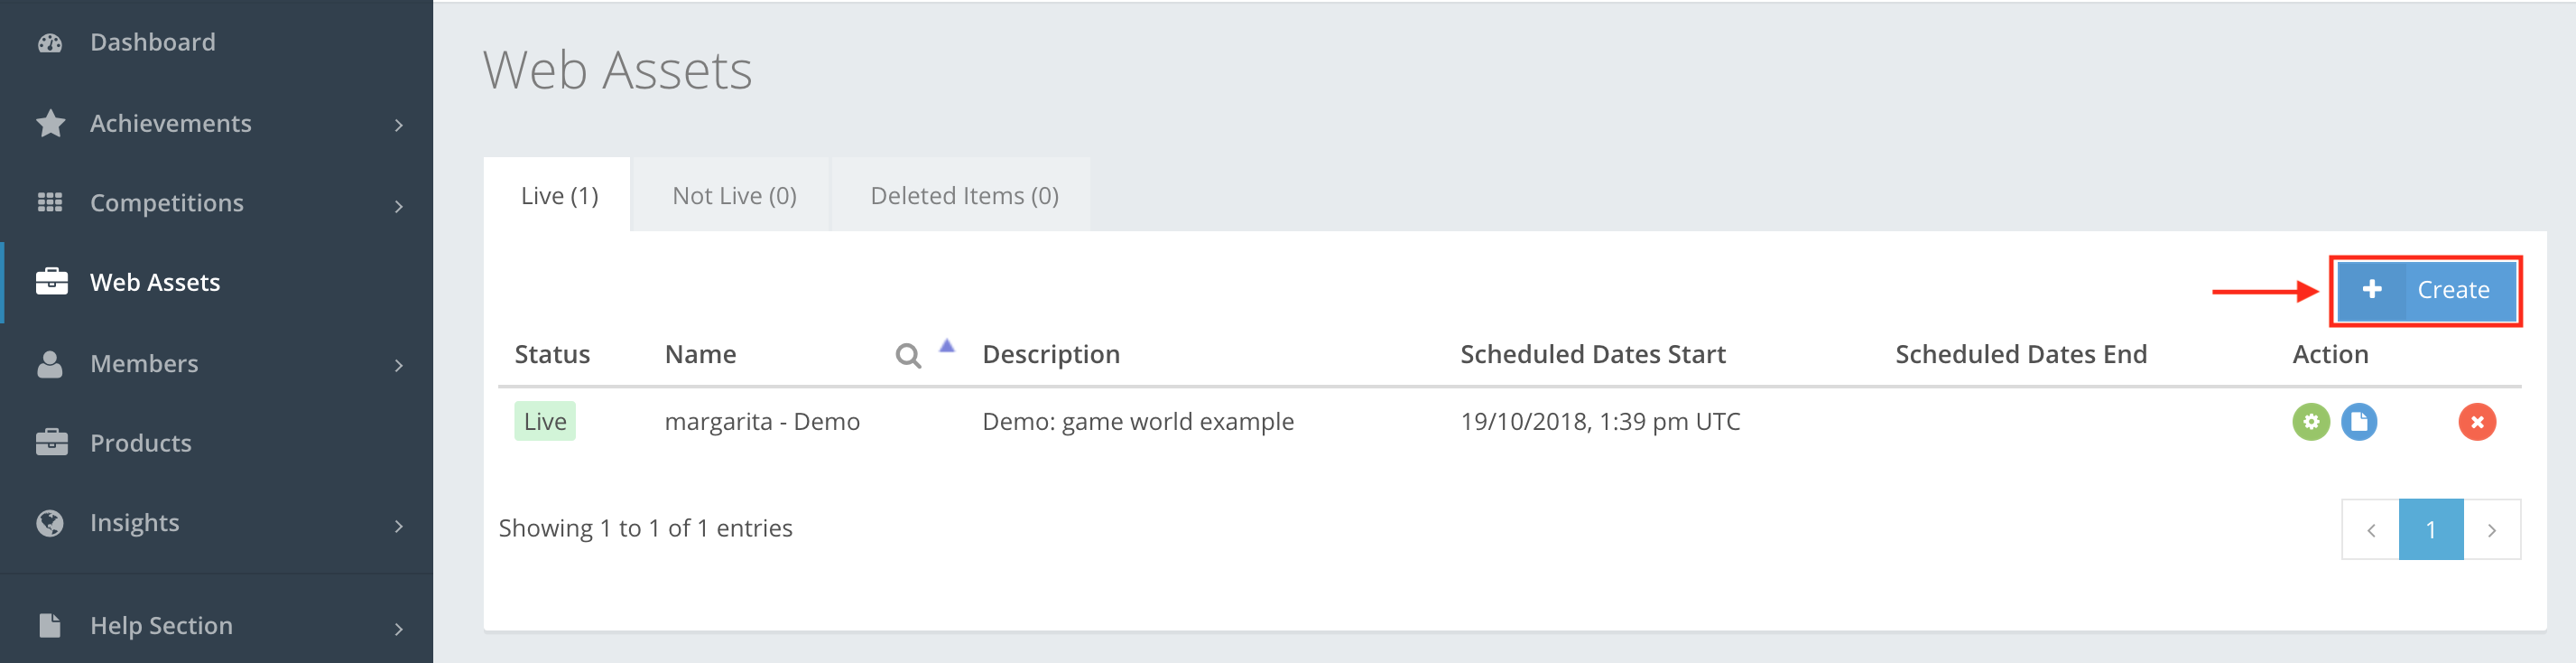The width and height of the screenshot is (2576, 663).
Task: Click the Create button
Action: [2426, 290]
